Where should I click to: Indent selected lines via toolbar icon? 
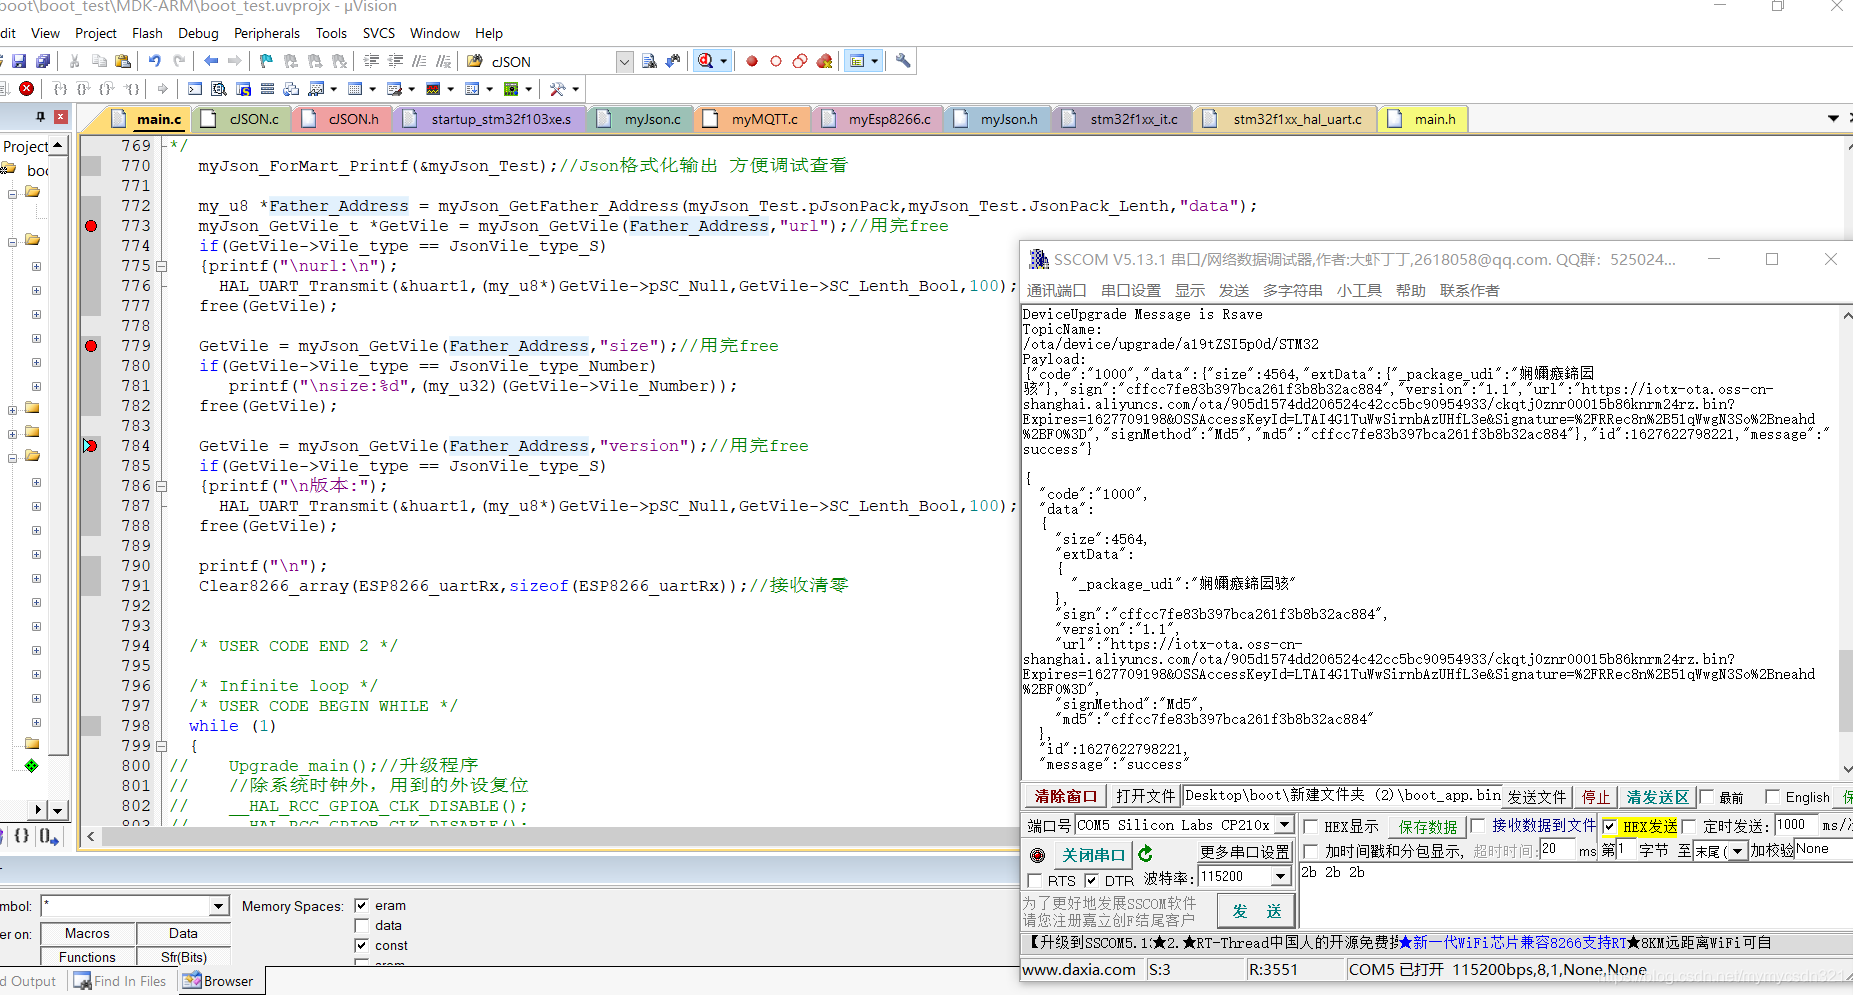point(371,61)
